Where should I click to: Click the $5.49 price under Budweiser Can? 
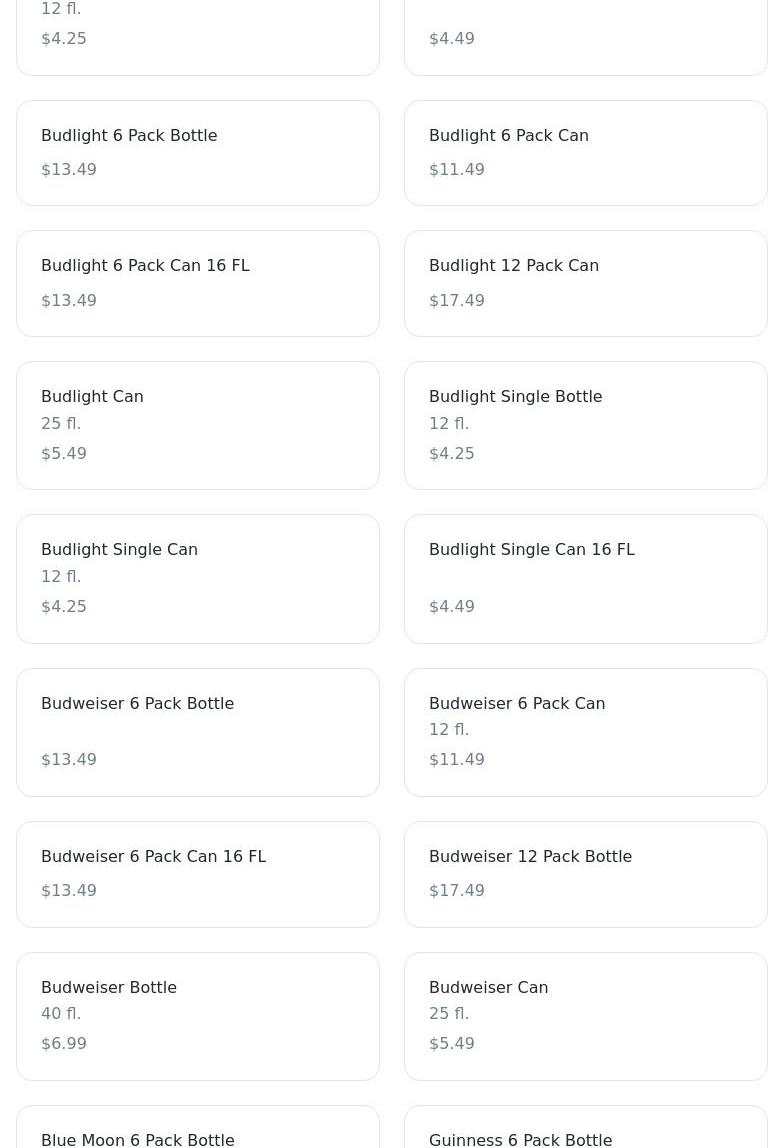(451, 1043)
